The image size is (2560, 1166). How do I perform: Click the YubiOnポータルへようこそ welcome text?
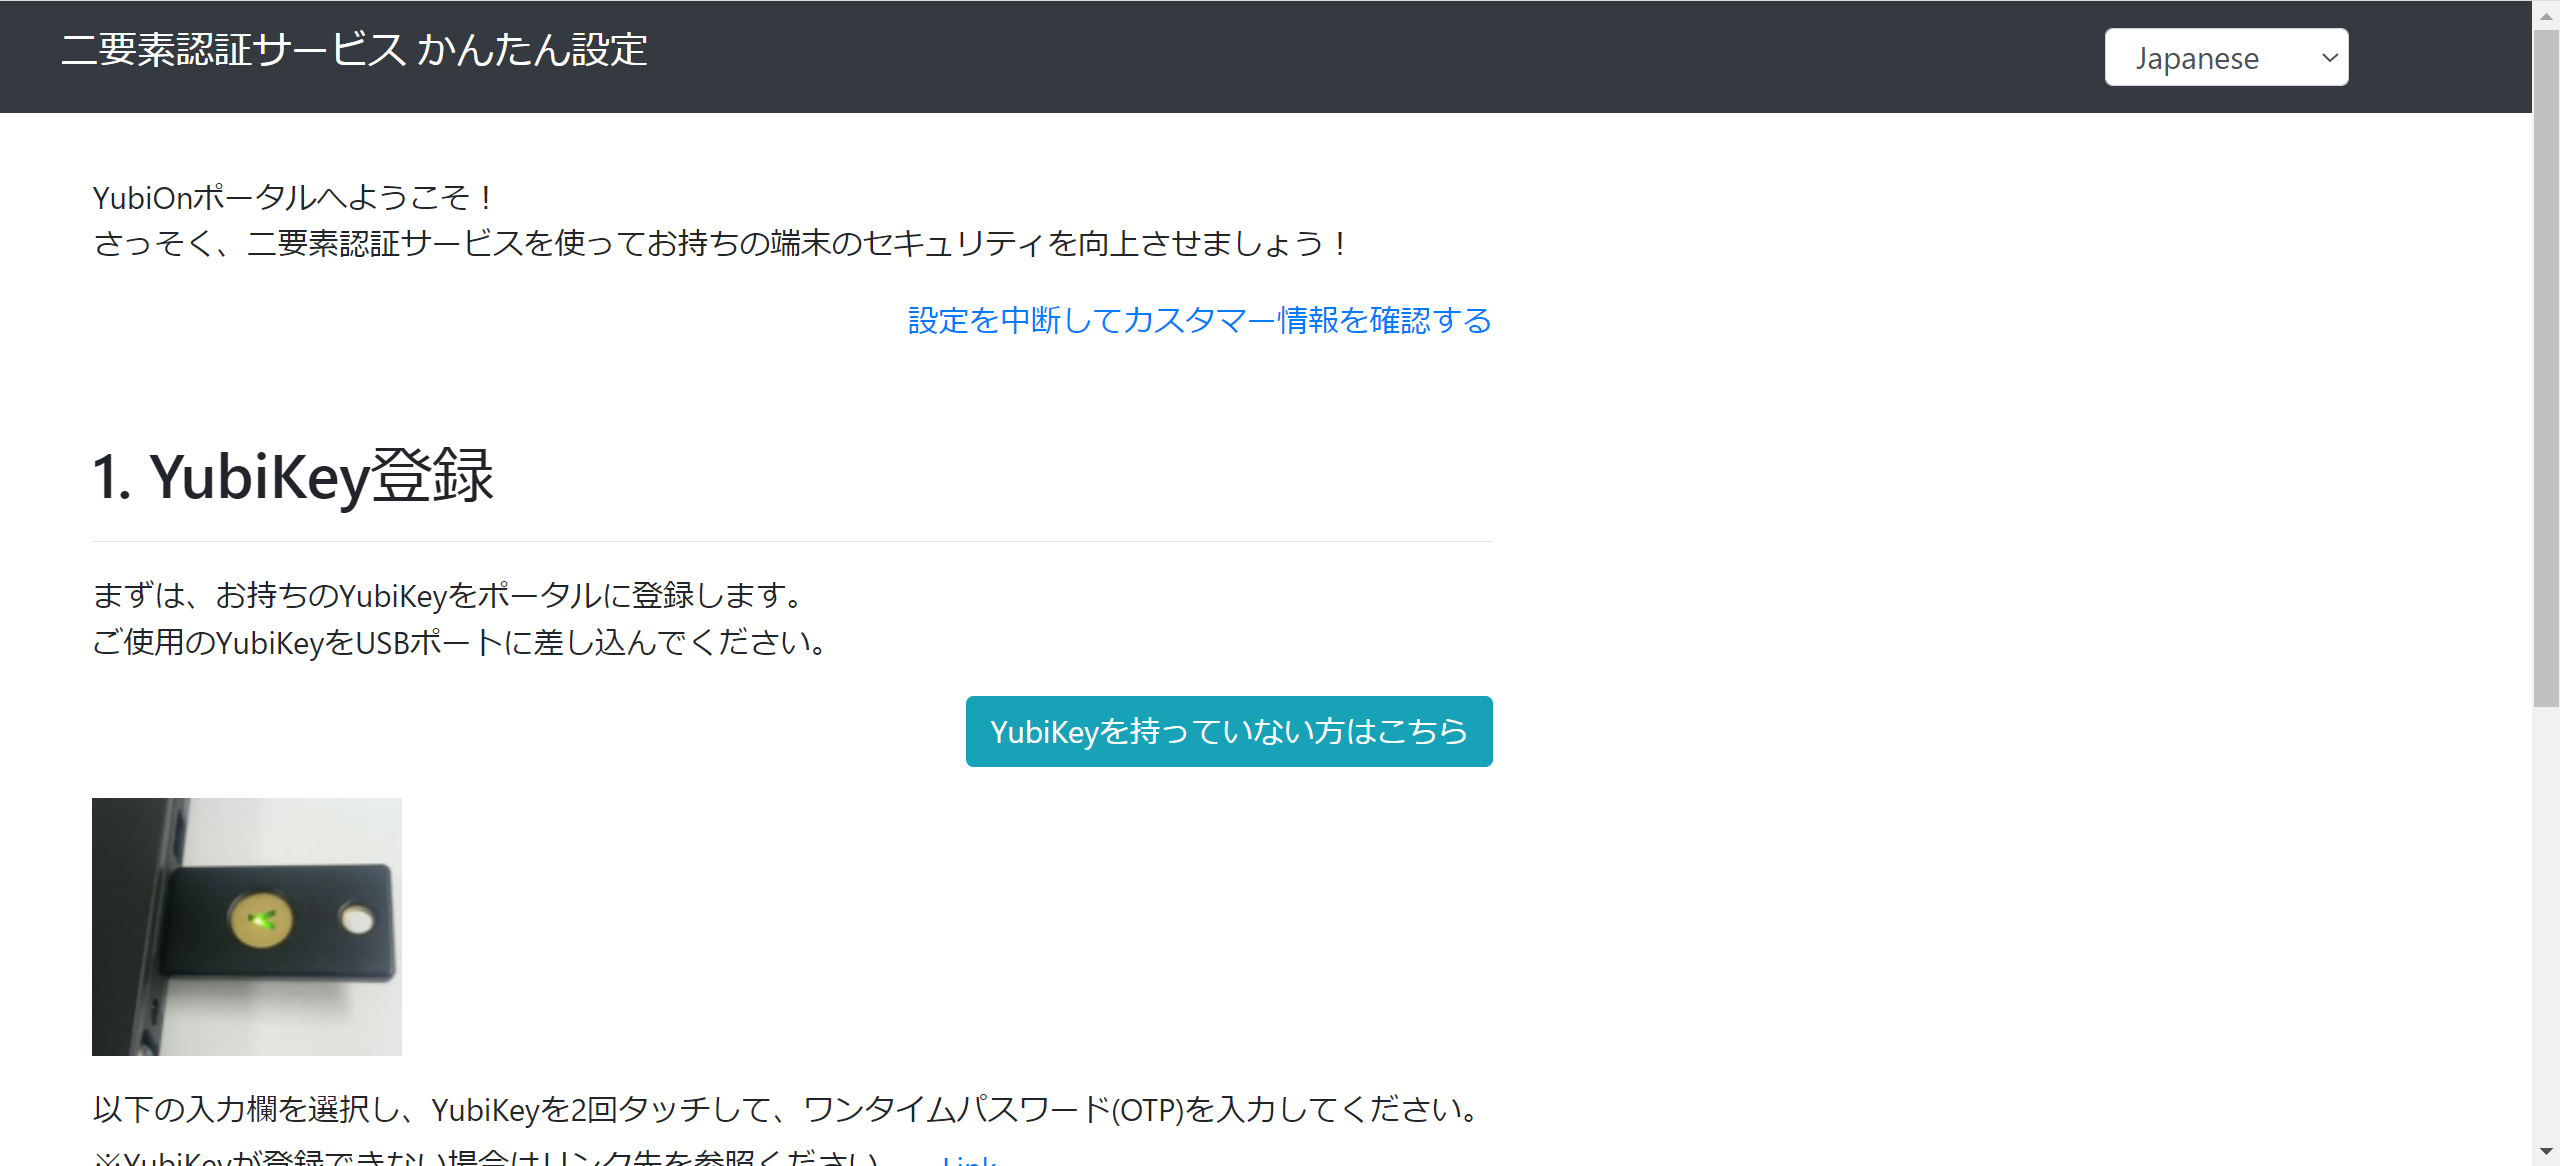292,198
